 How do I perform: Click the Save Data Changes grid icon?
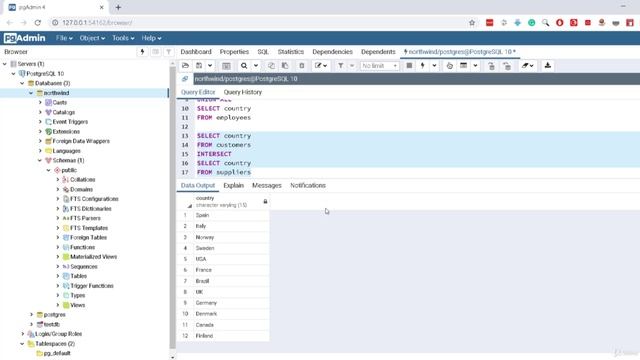coord(226,66)
